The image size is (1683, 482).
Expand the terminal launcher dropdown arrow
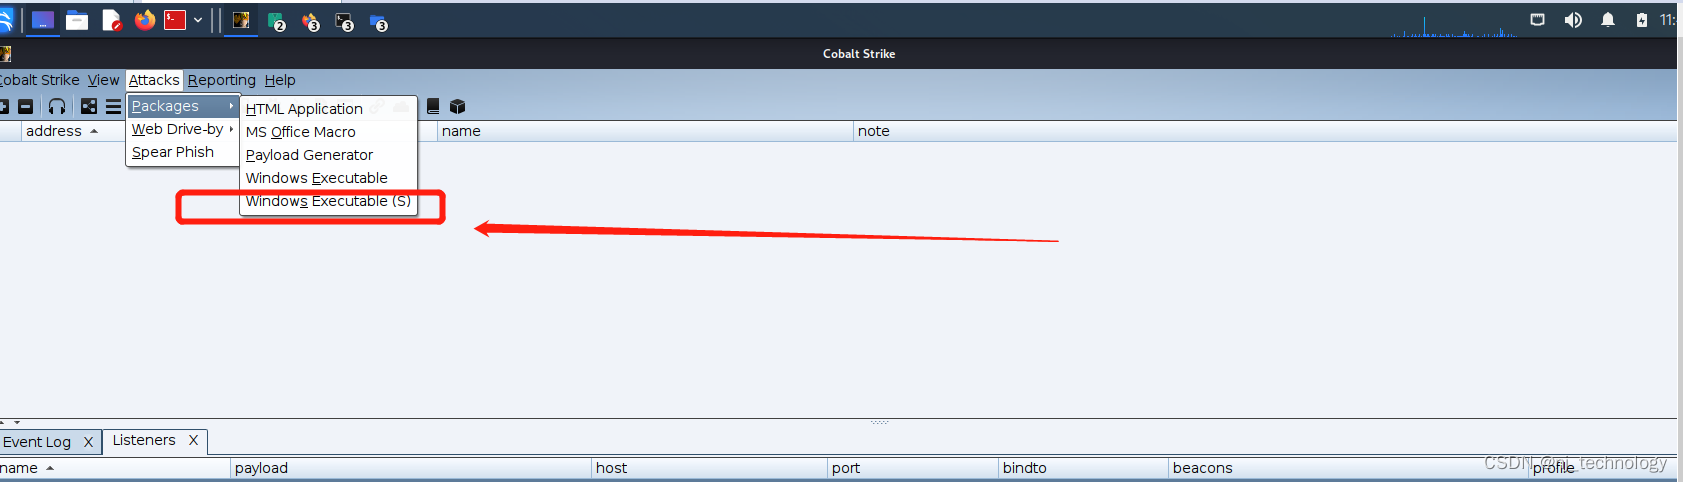coord(198,20)
